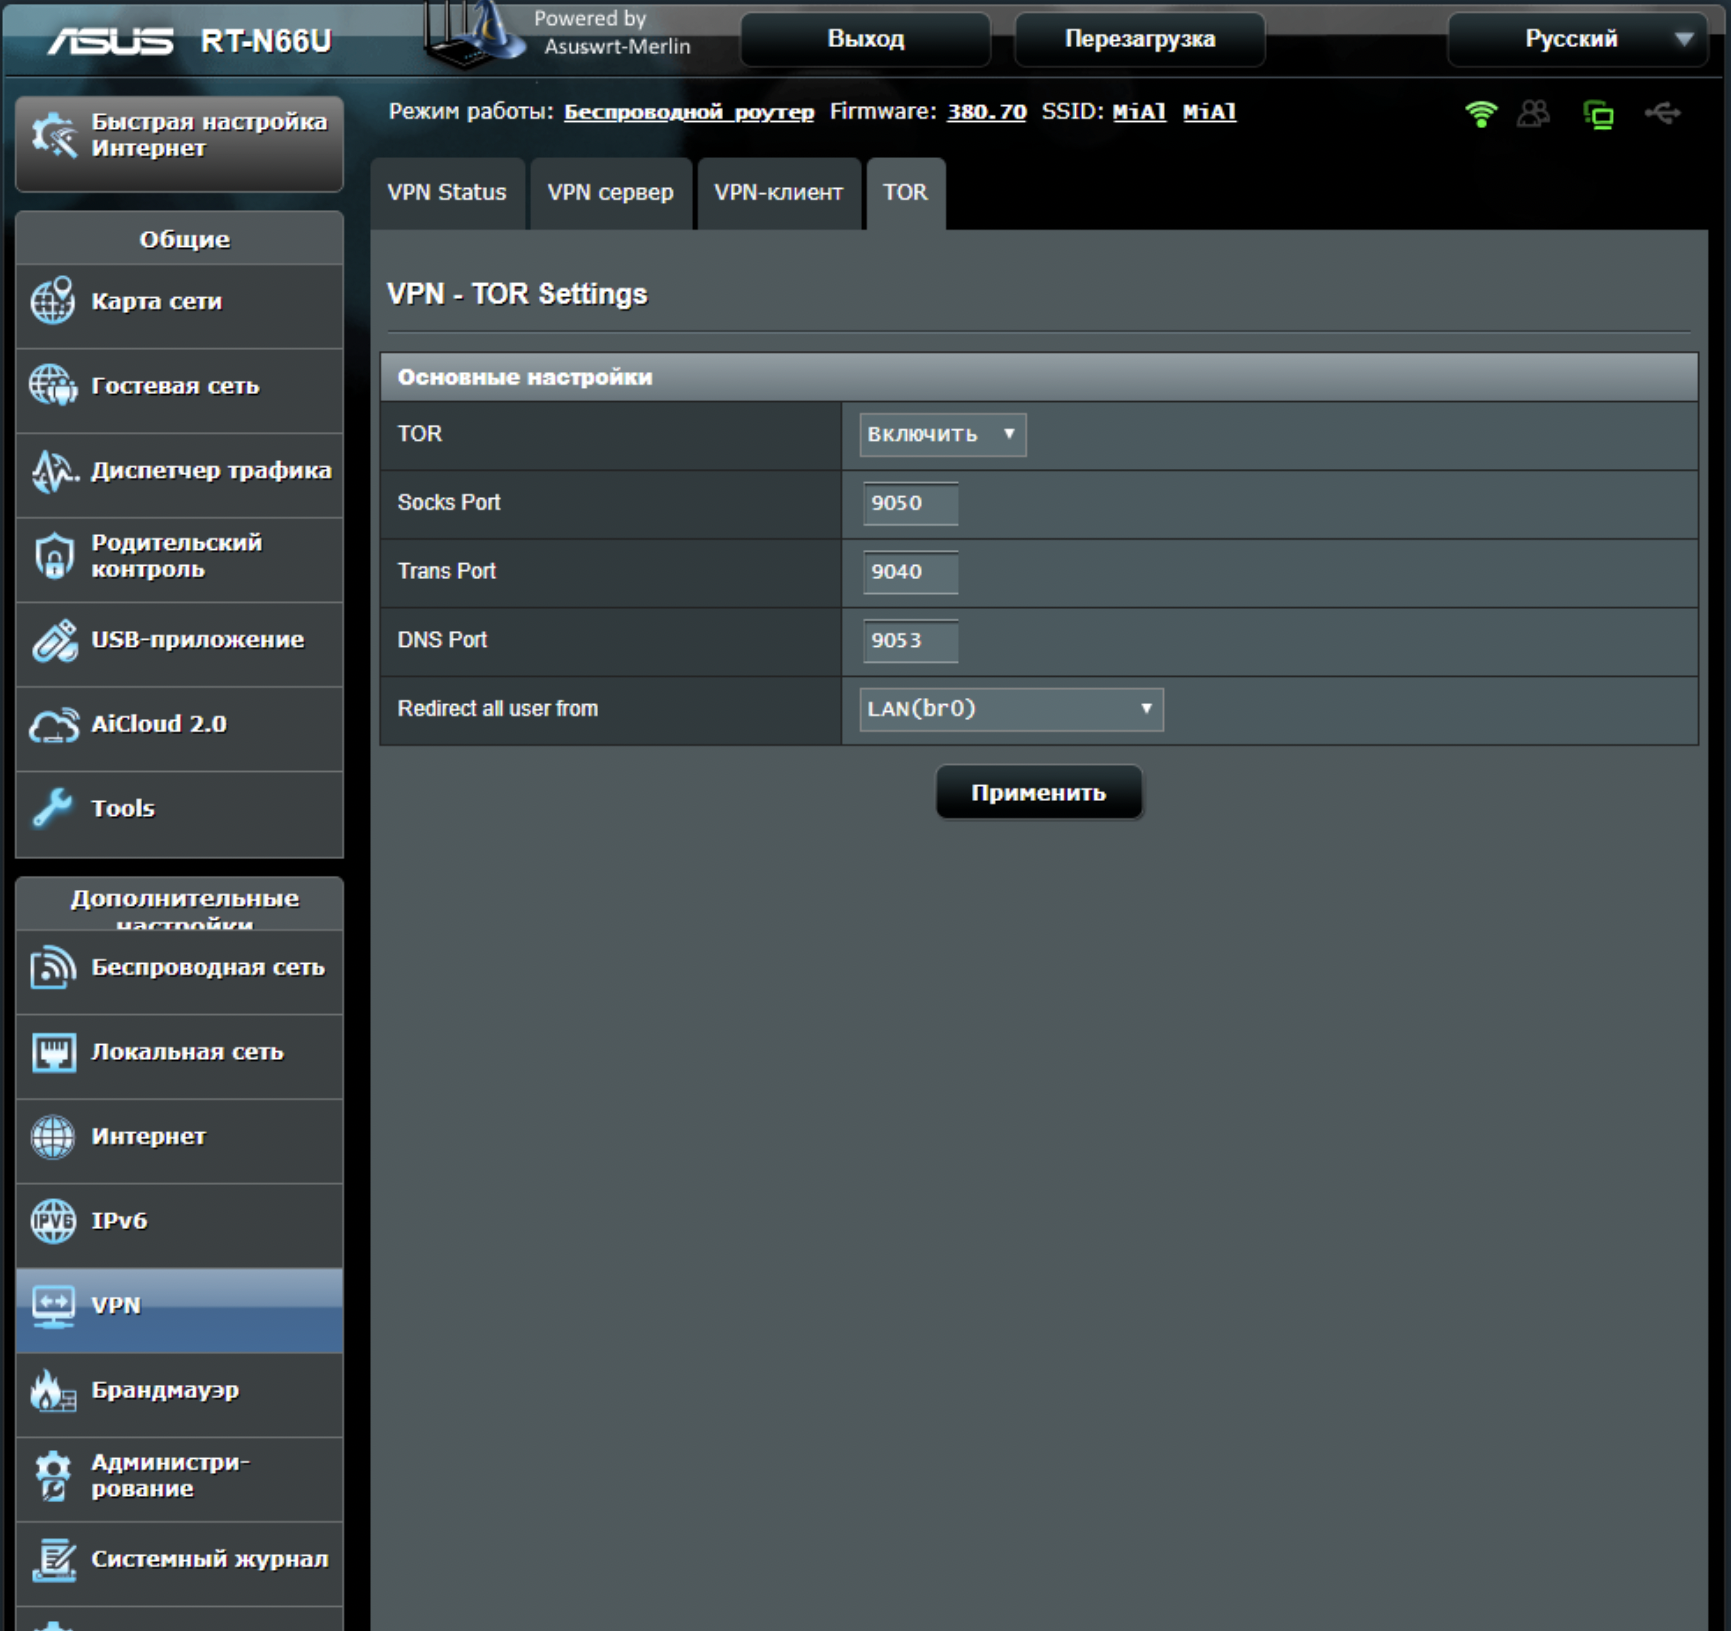This screenshot has height=1631, width=1731.
Task: Click the DNS Port 9053 field
Action: (x=910, y=641)
